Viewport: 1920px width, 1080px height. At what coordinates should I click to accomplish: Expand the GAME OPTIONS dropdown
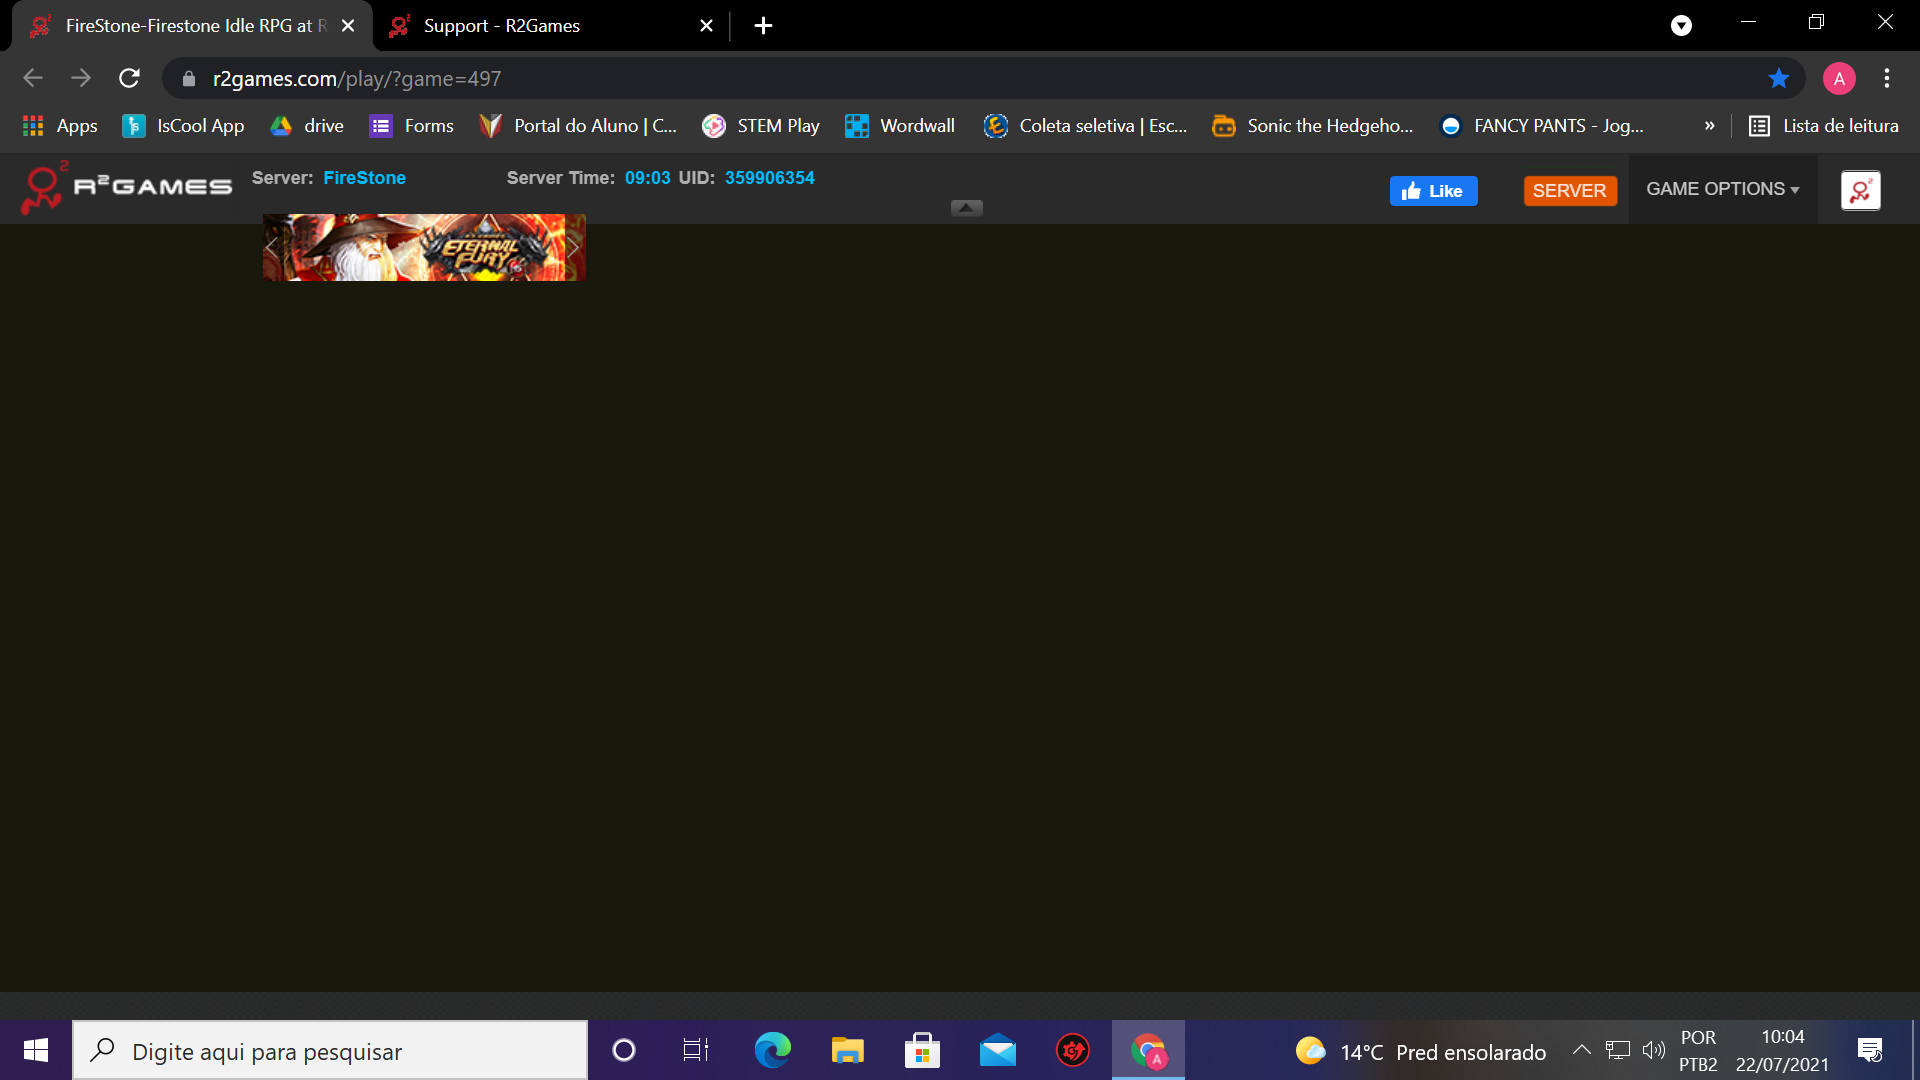point(1722,189)
